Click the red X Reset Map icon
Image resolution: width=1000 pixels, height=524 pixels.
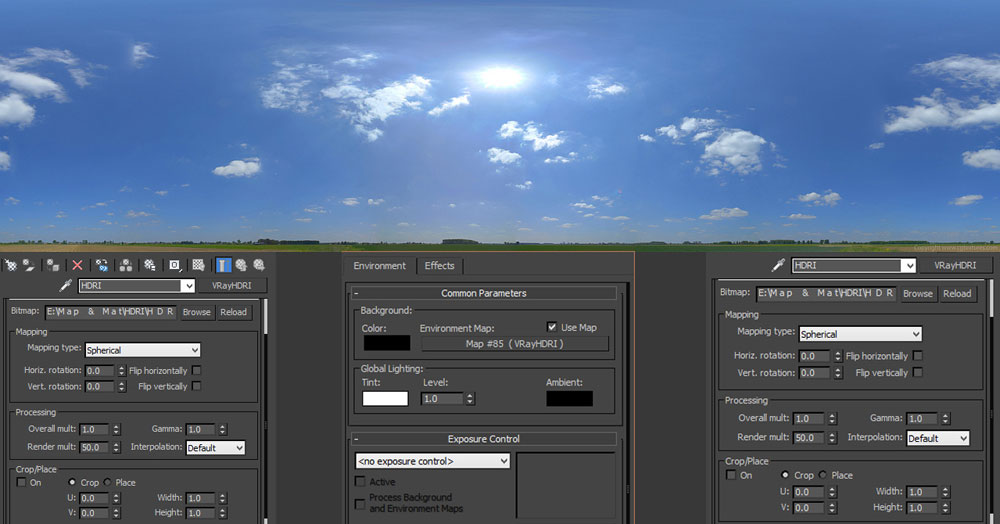tap(77, 265)
